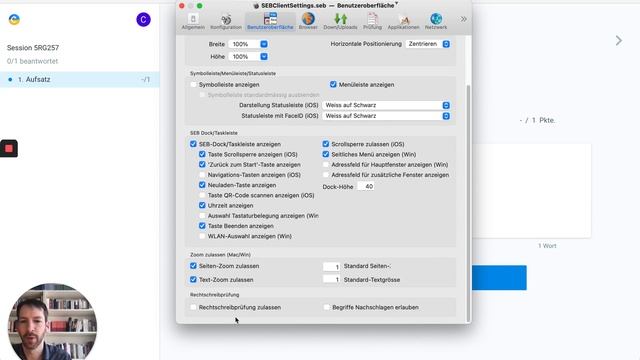Enable Auswahl Tastaturbelegung anzeigen checkbox
Screen dimensions: 640x360
click(x=202, y=216)
